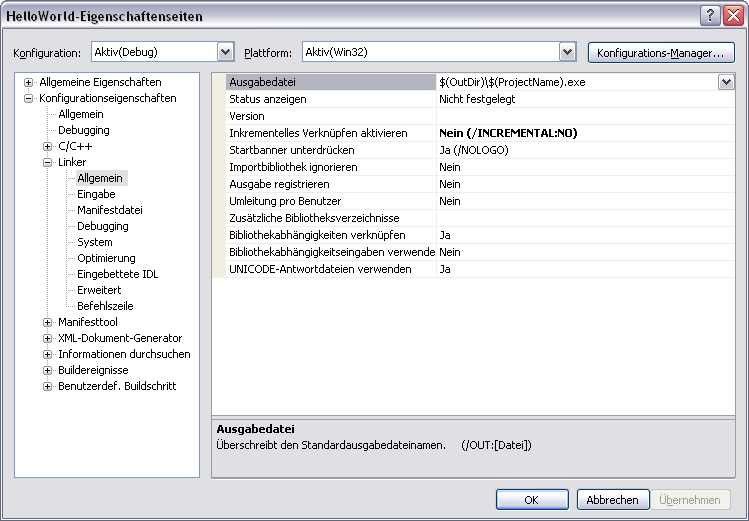Viewport: 749px width, 521px height.
Task: Open the Befehlszeile linker page
Action: tap(105, 306)
